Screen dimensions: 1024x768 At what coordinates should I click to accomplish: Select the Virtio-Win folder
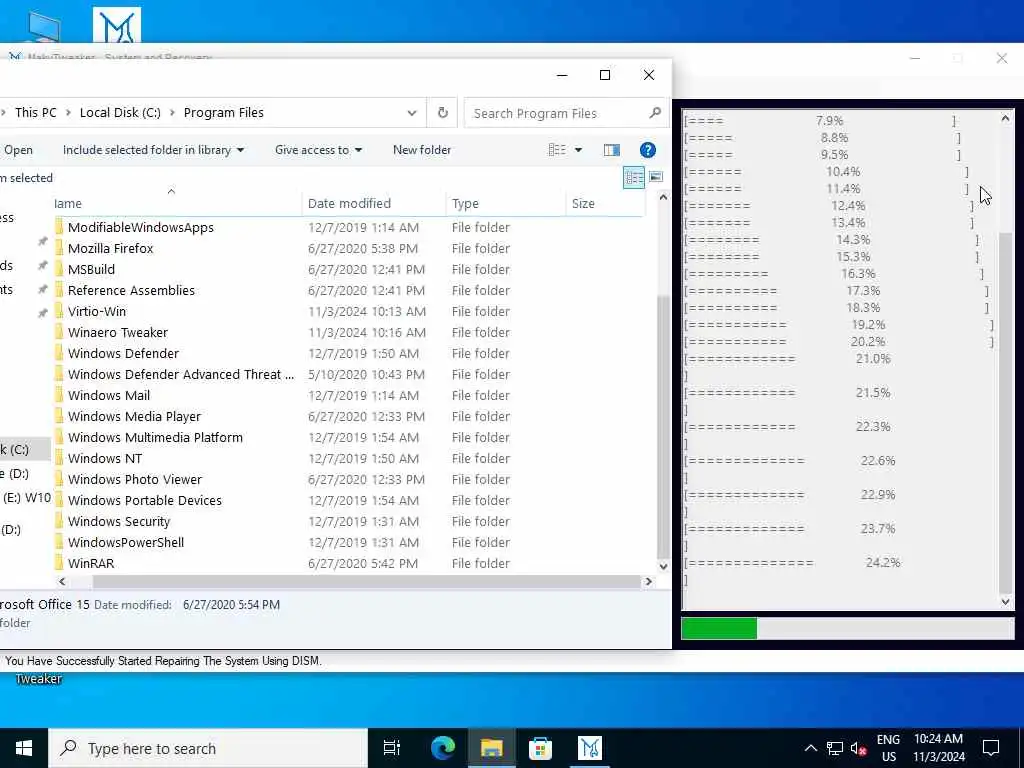tap(97, 311)
